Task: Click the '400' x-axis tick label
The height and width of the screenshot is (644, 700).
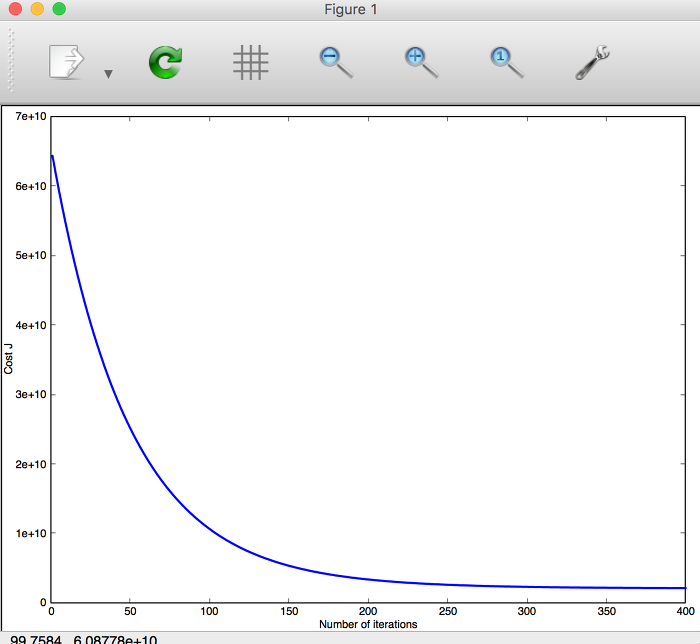Action: 685,611
